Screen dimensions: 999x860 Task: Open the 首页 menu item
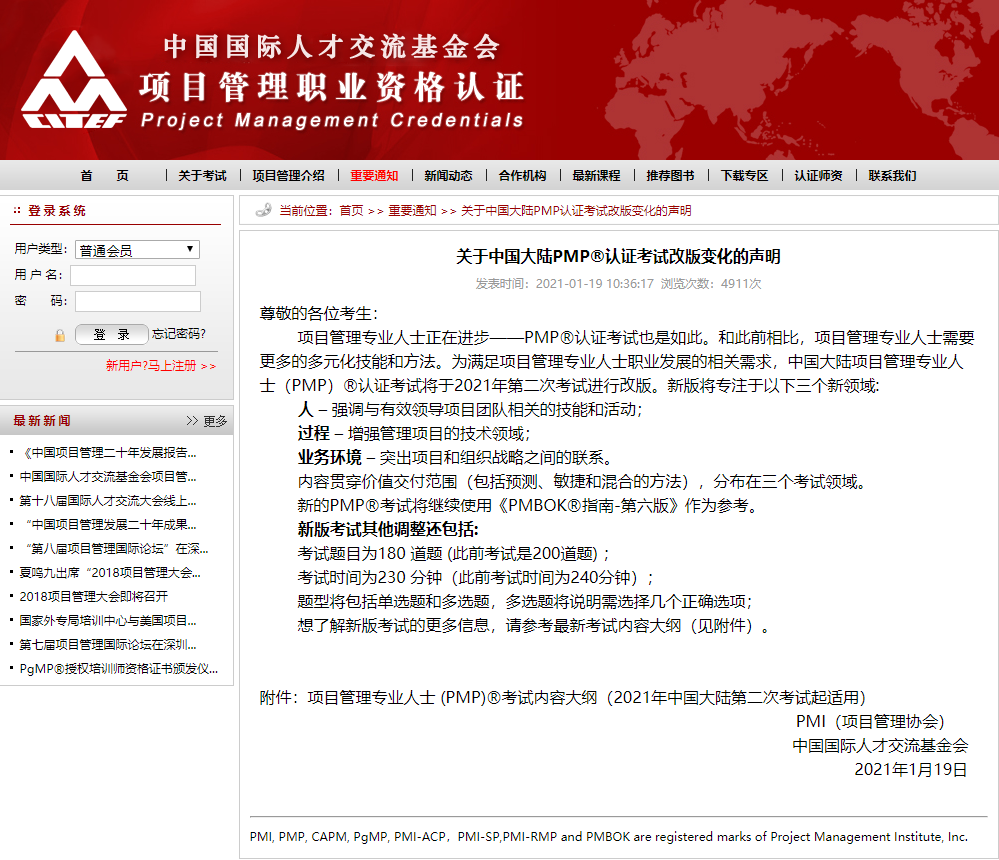click(104, 176)
